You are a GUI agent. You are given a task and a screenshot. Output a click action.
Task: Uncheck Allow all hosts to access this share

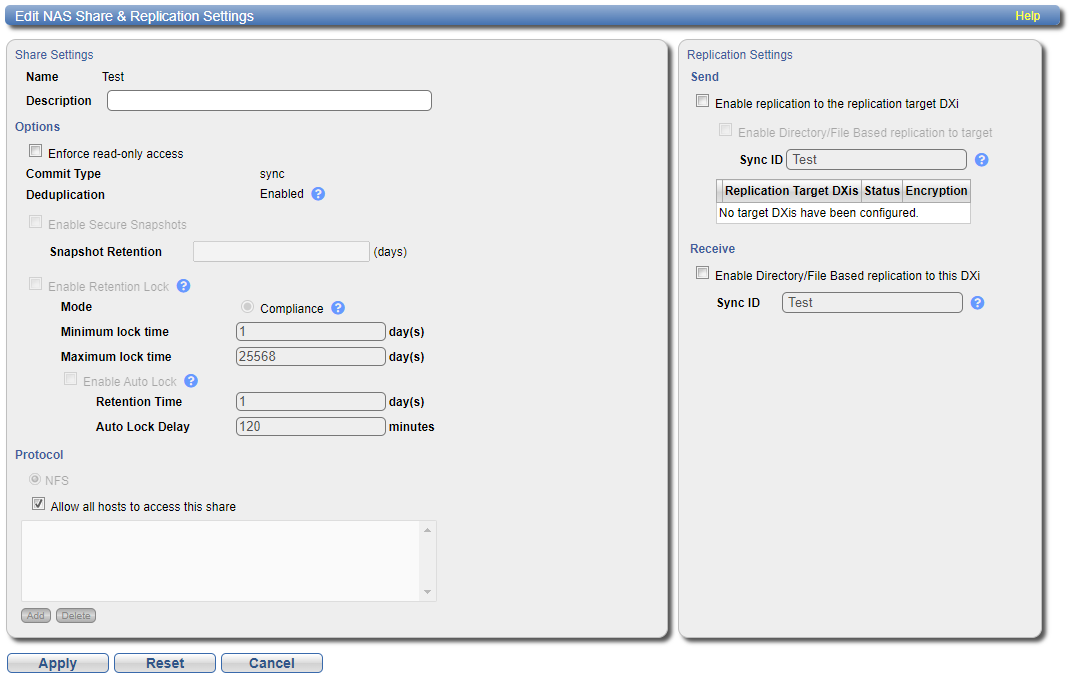coord(38,505)
